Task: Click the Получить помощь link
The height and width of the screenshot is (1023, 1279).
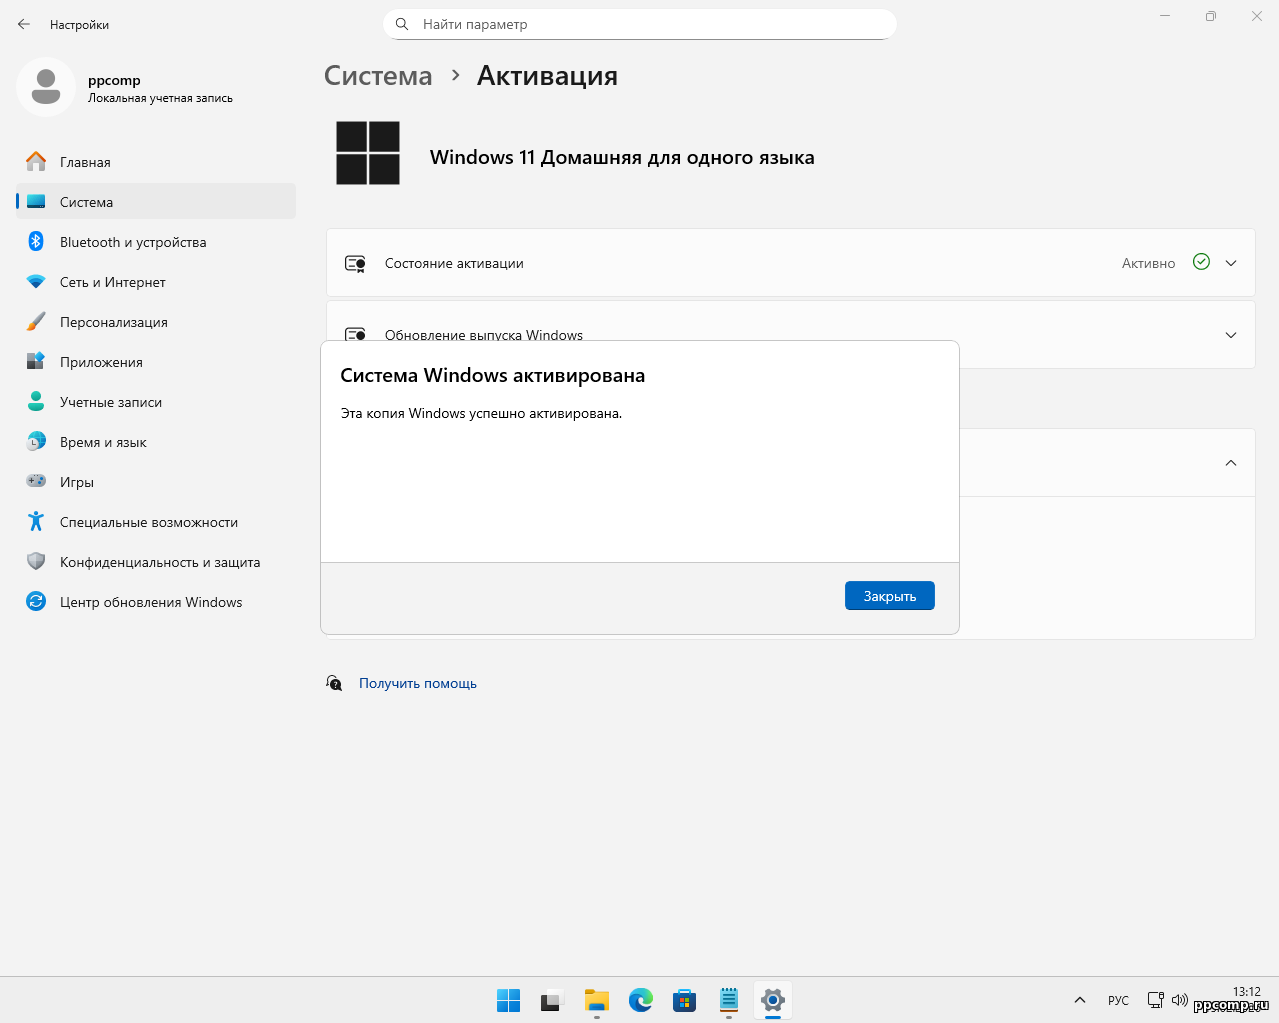Action: click(x=417, y=684)
